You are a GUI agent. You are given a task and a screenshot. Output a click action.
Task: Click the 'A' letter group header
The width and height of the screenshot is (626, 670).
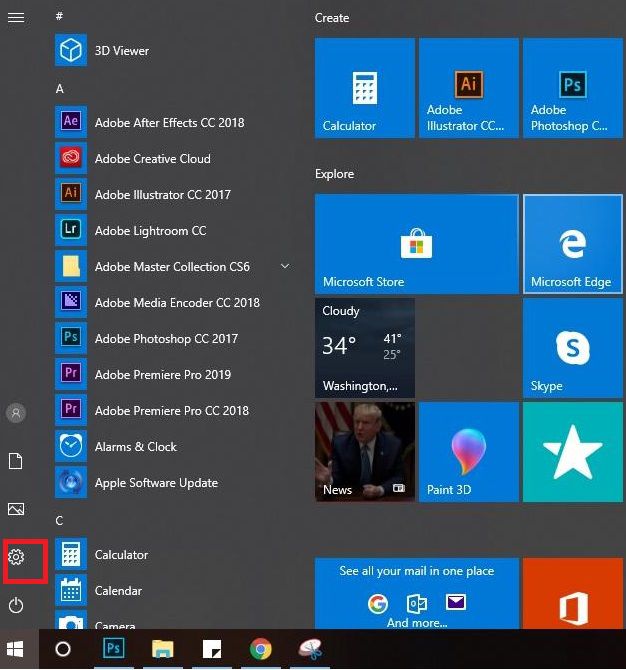[x=60, y=89]
